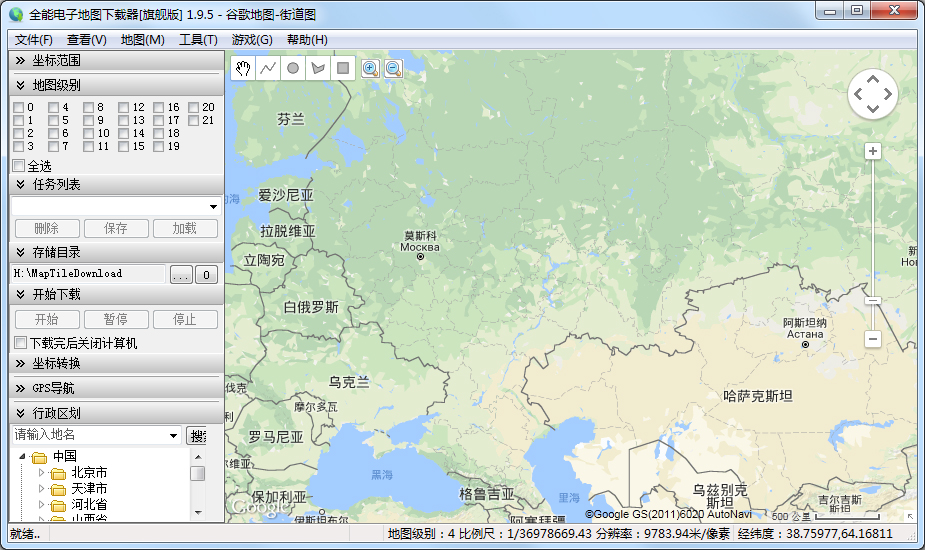Check map level 19 checkbox
This screenshot has width=925, height=550.
click(x=159, y=146)
